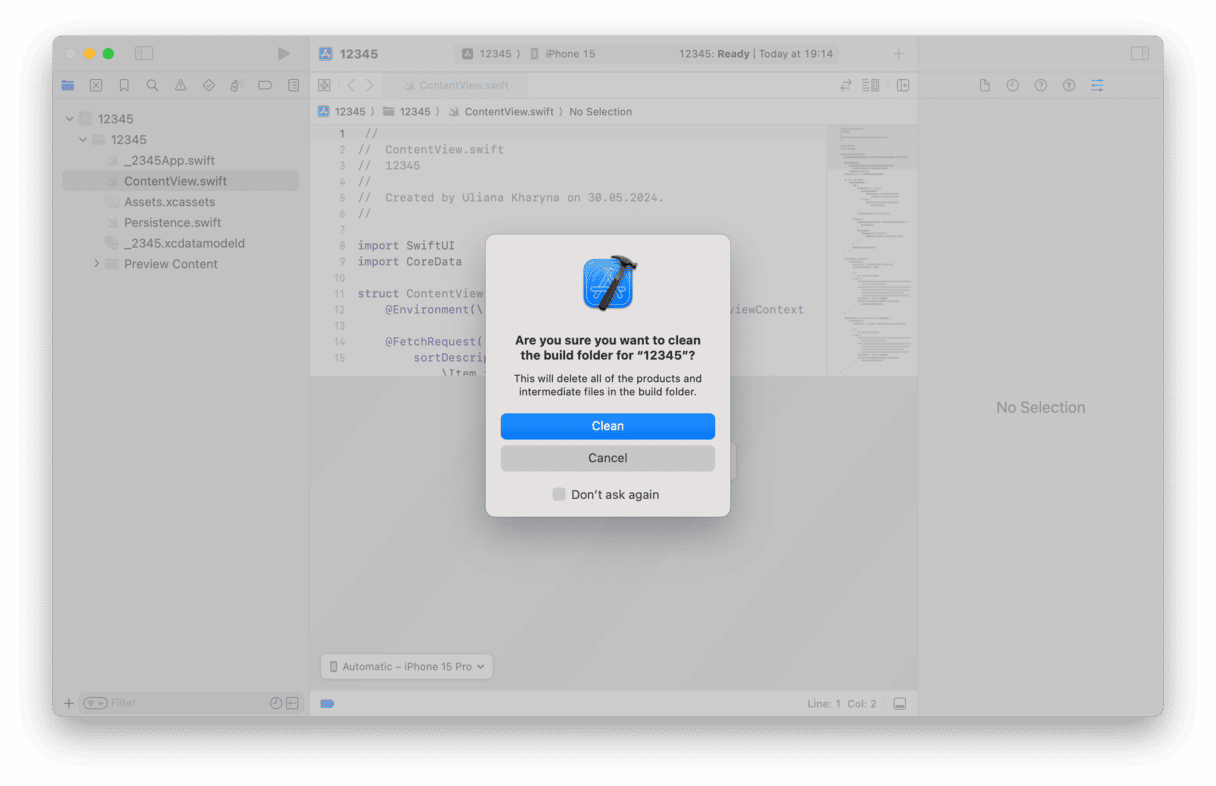Open the Find navigator magnifier icon

[x=152, y=86]
